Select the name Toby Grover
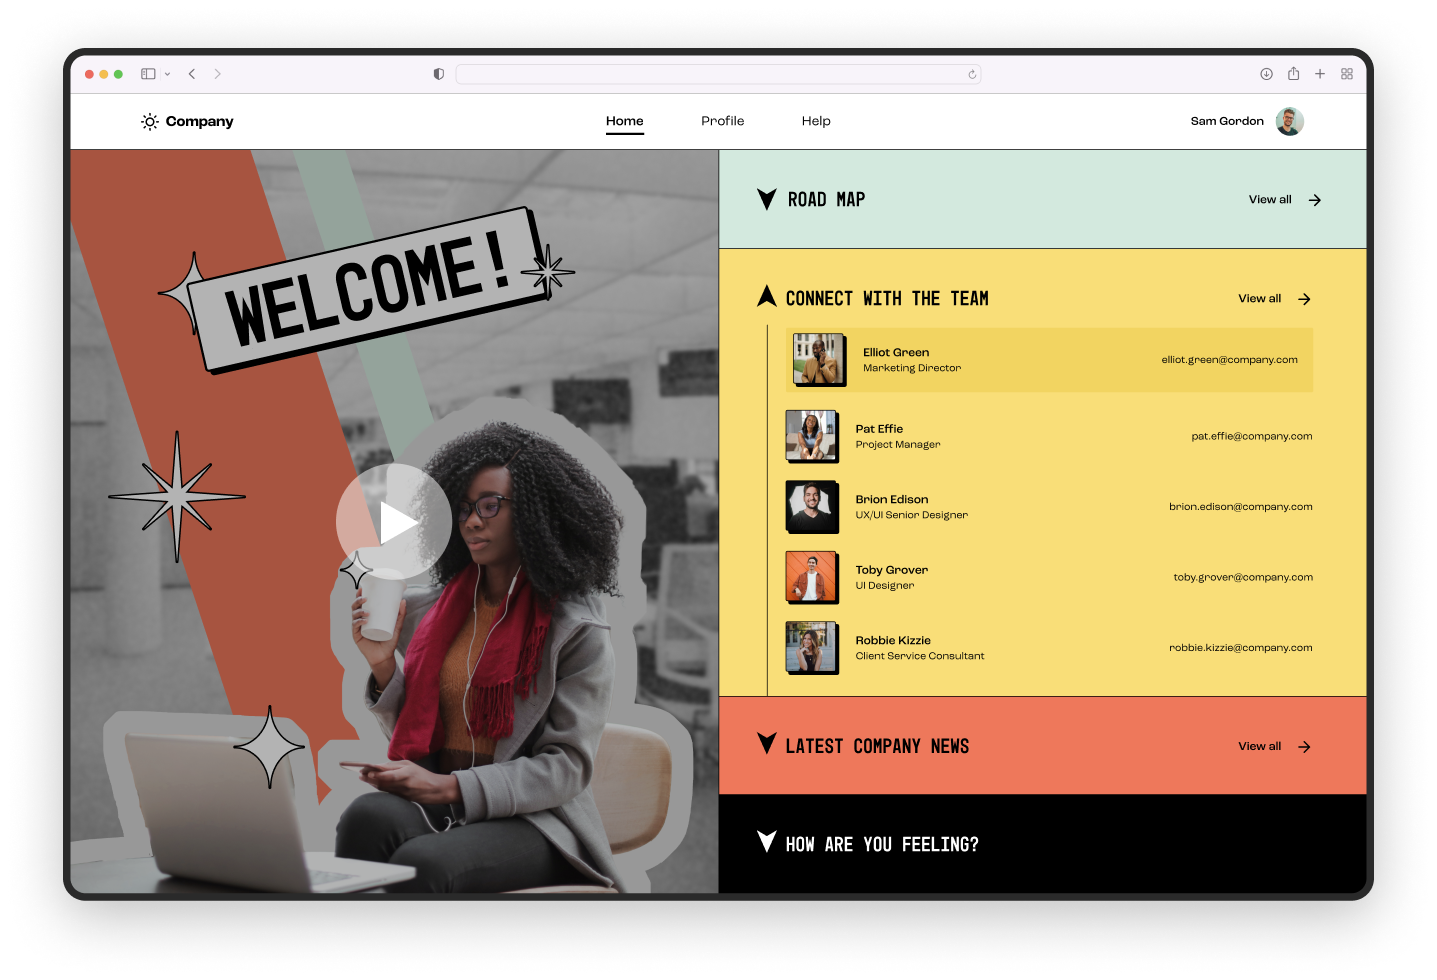 892,570
